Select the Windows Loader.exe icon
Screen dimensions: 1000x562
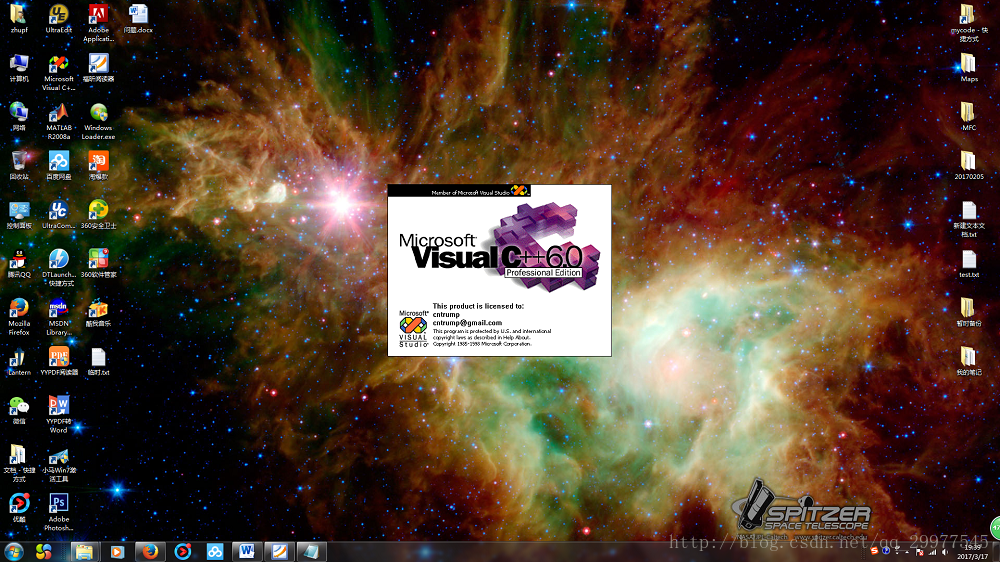click(98, 121)
